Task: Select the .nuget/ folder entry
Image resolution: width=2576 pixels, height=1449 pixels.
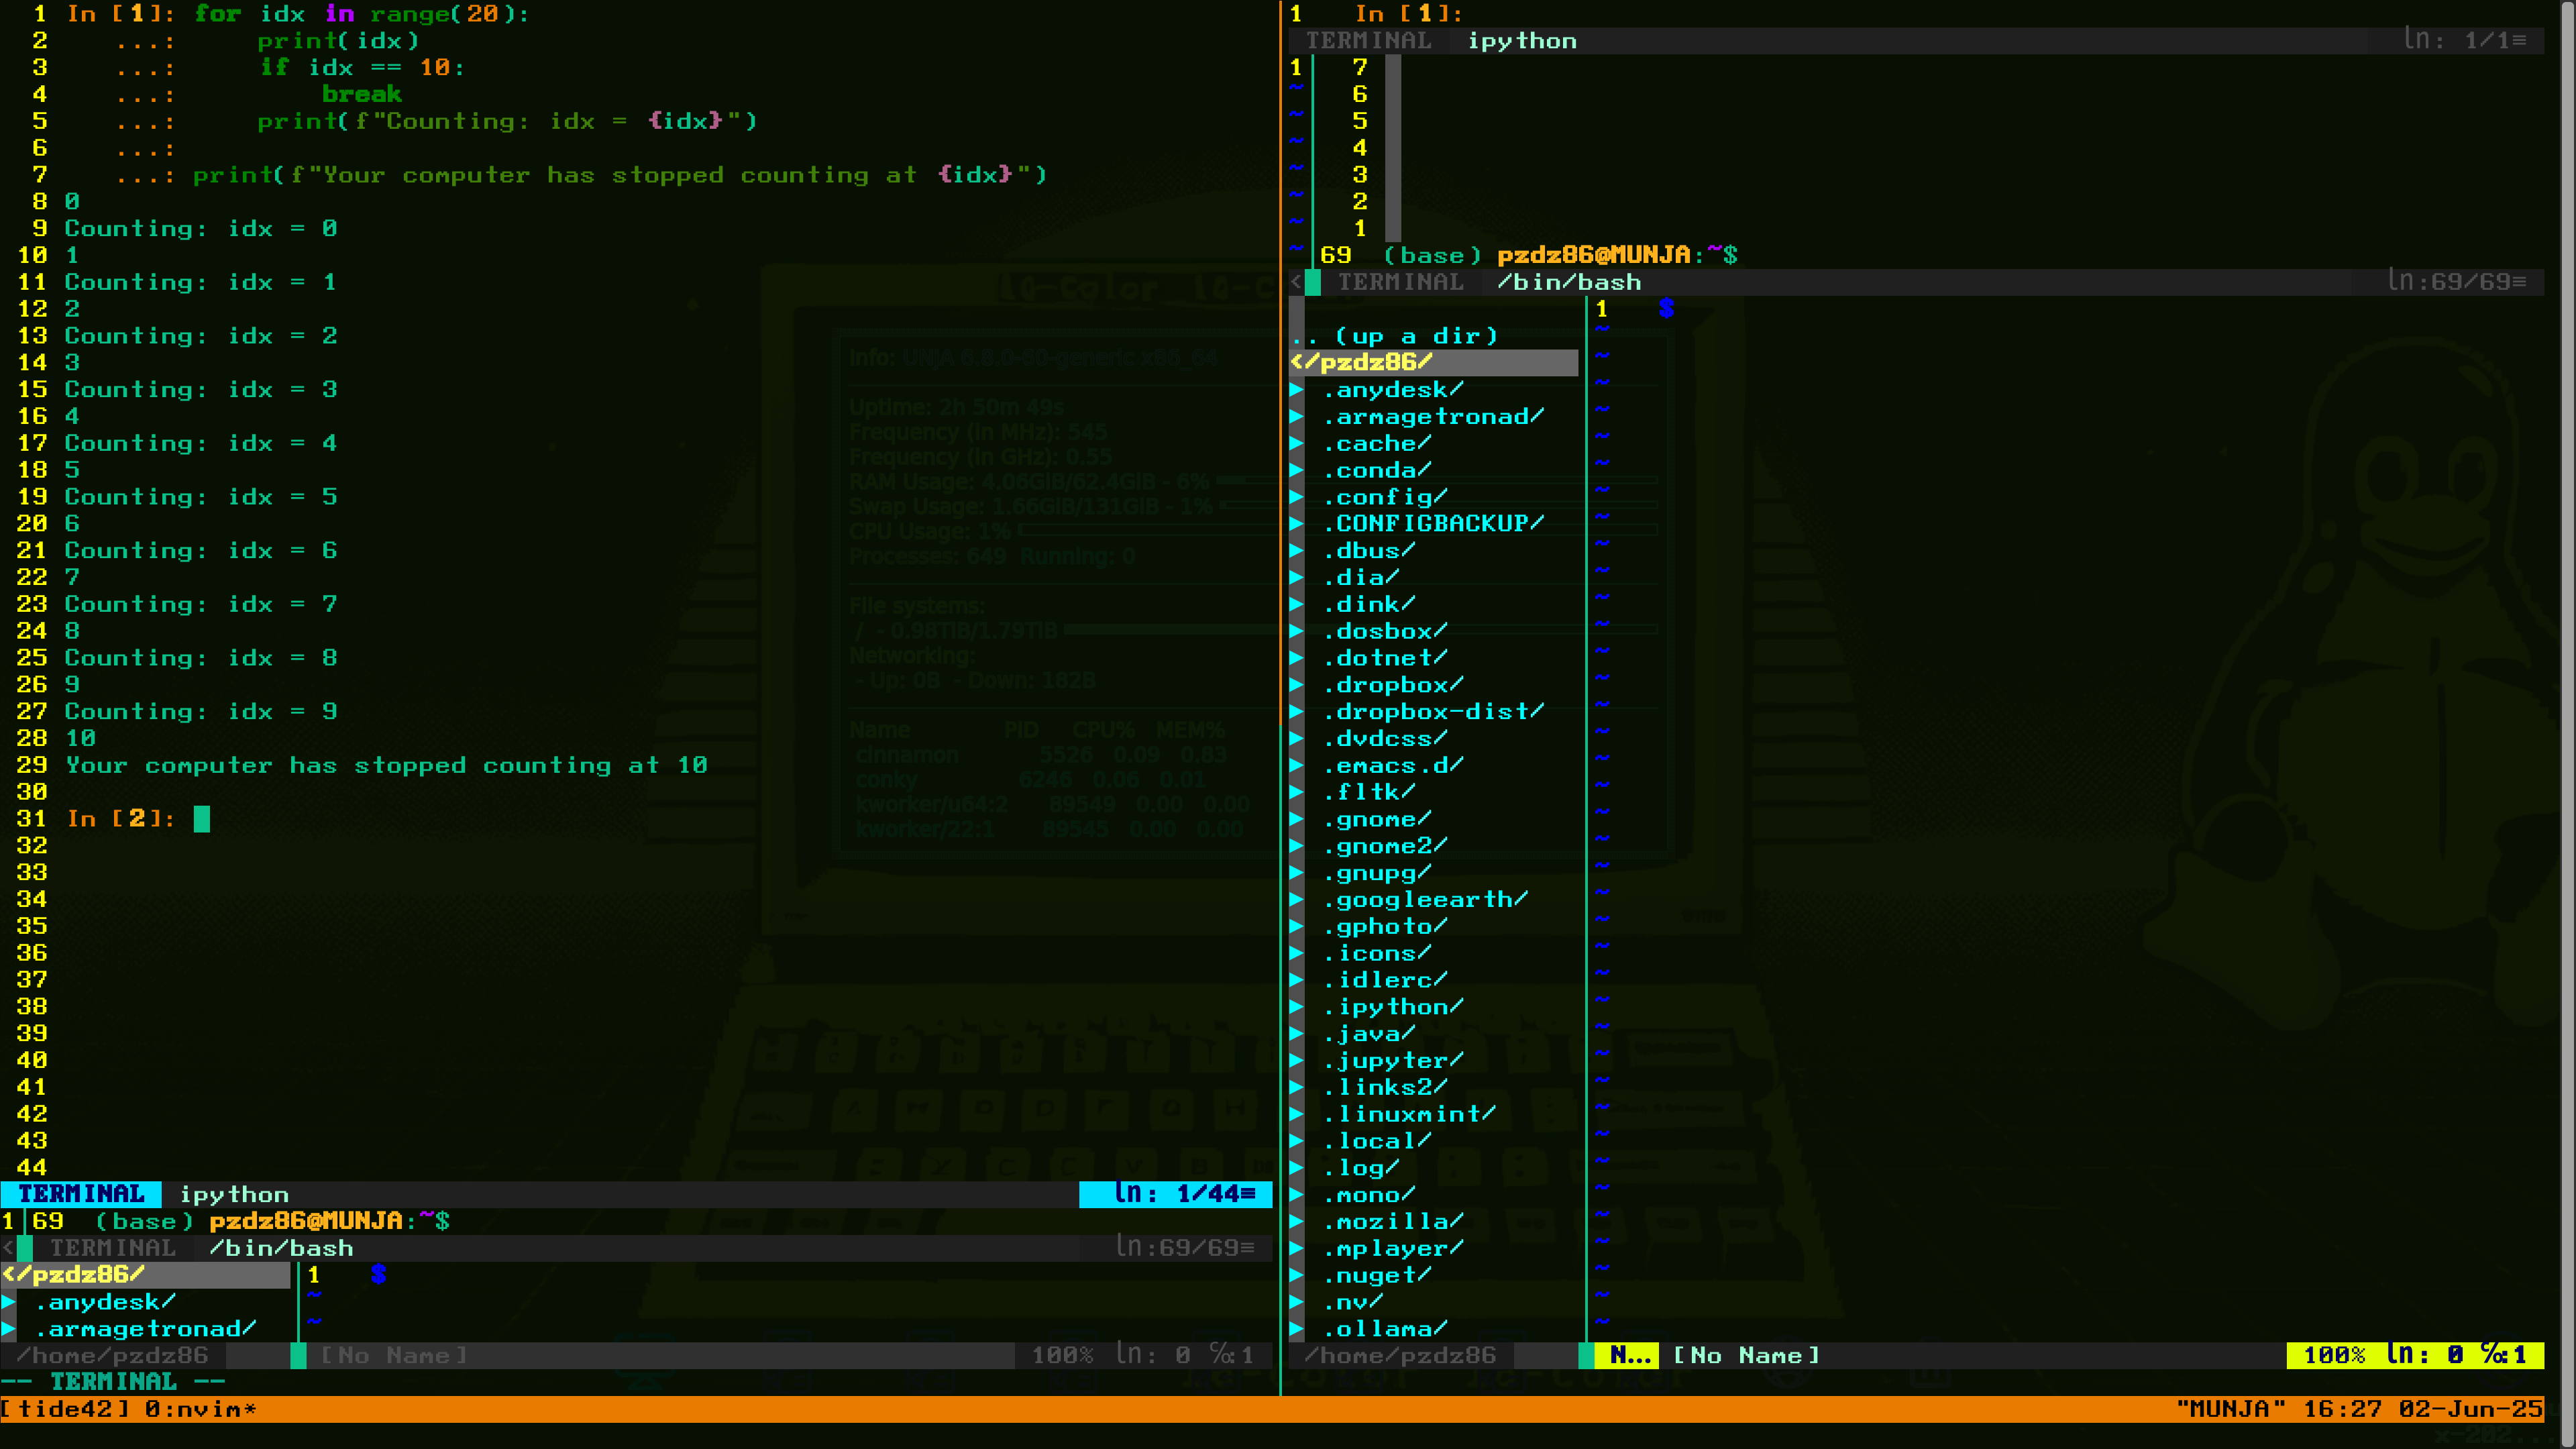Action: (1377, 1276)
